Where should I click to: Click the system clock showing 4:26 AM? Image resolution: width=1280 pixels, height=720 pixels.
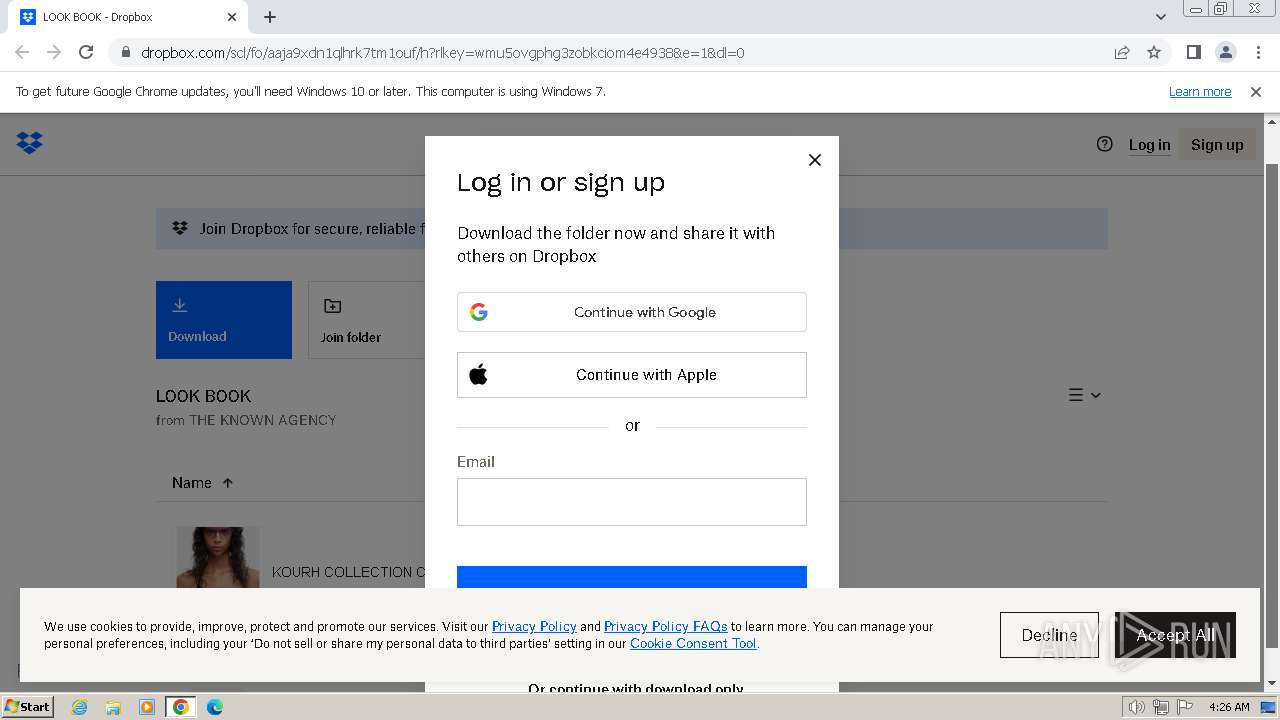[1229, 707]
